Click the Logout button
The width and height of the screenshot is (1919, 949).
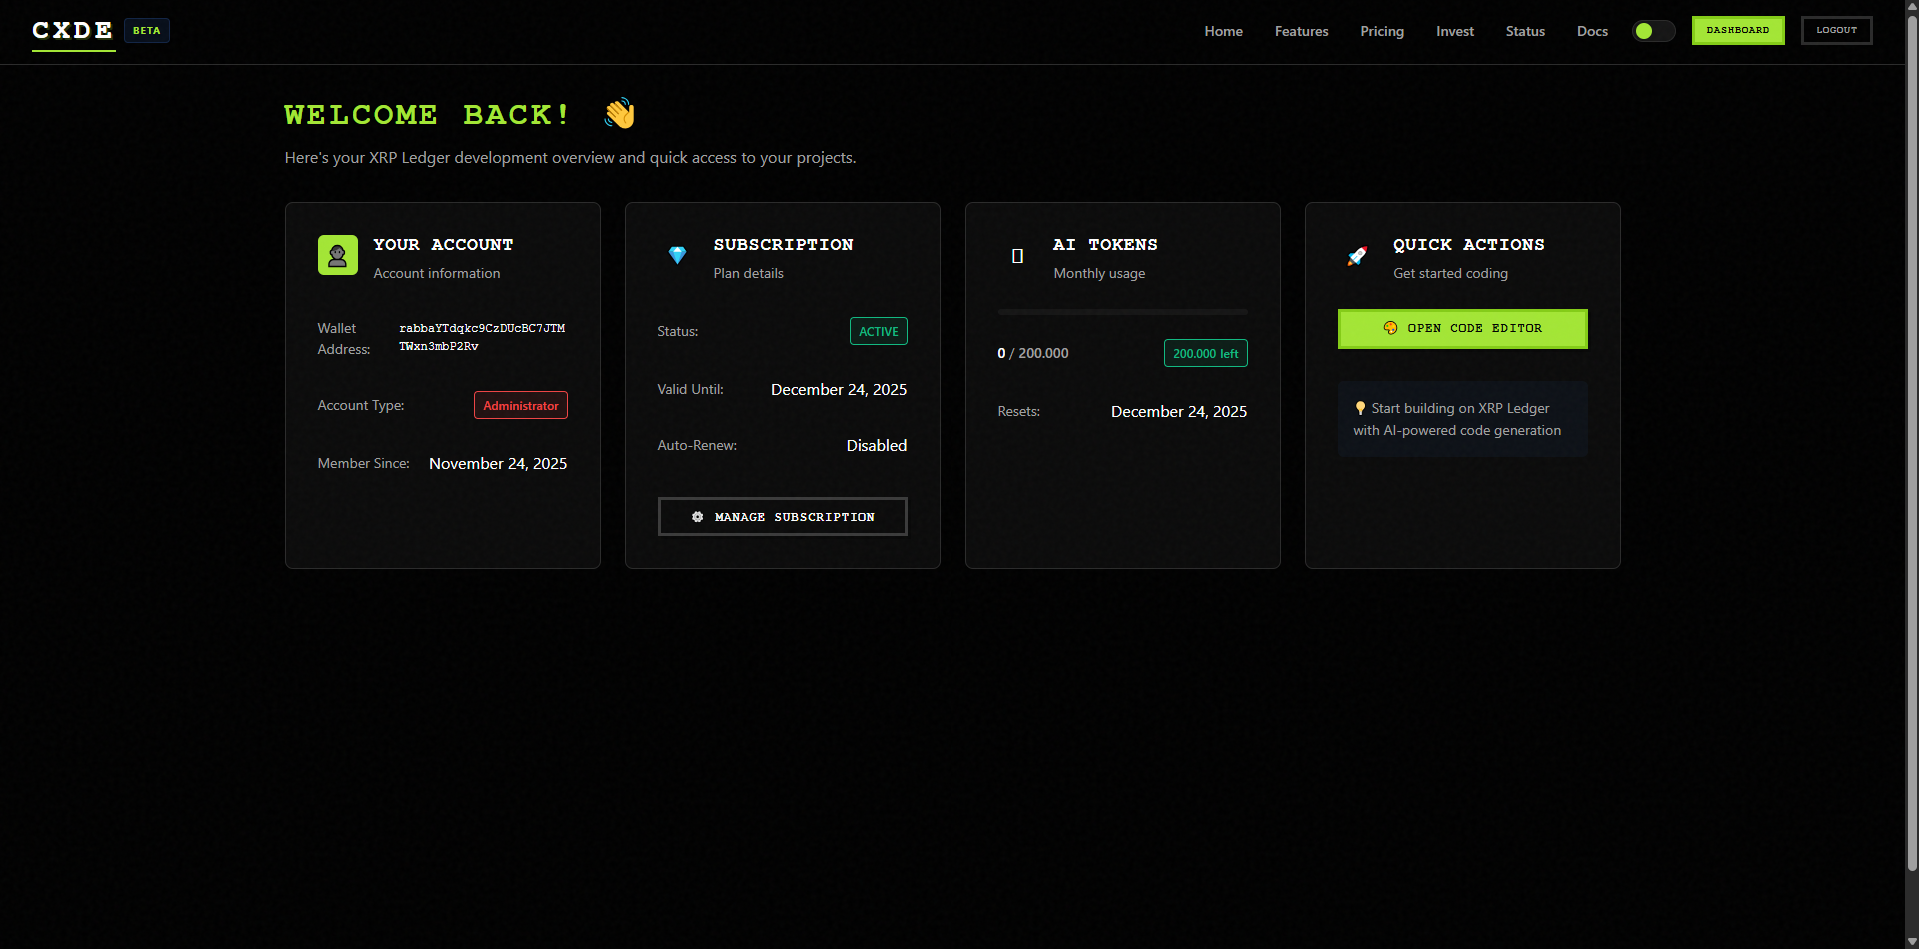pyautogui.click(x=1836, y=31)
